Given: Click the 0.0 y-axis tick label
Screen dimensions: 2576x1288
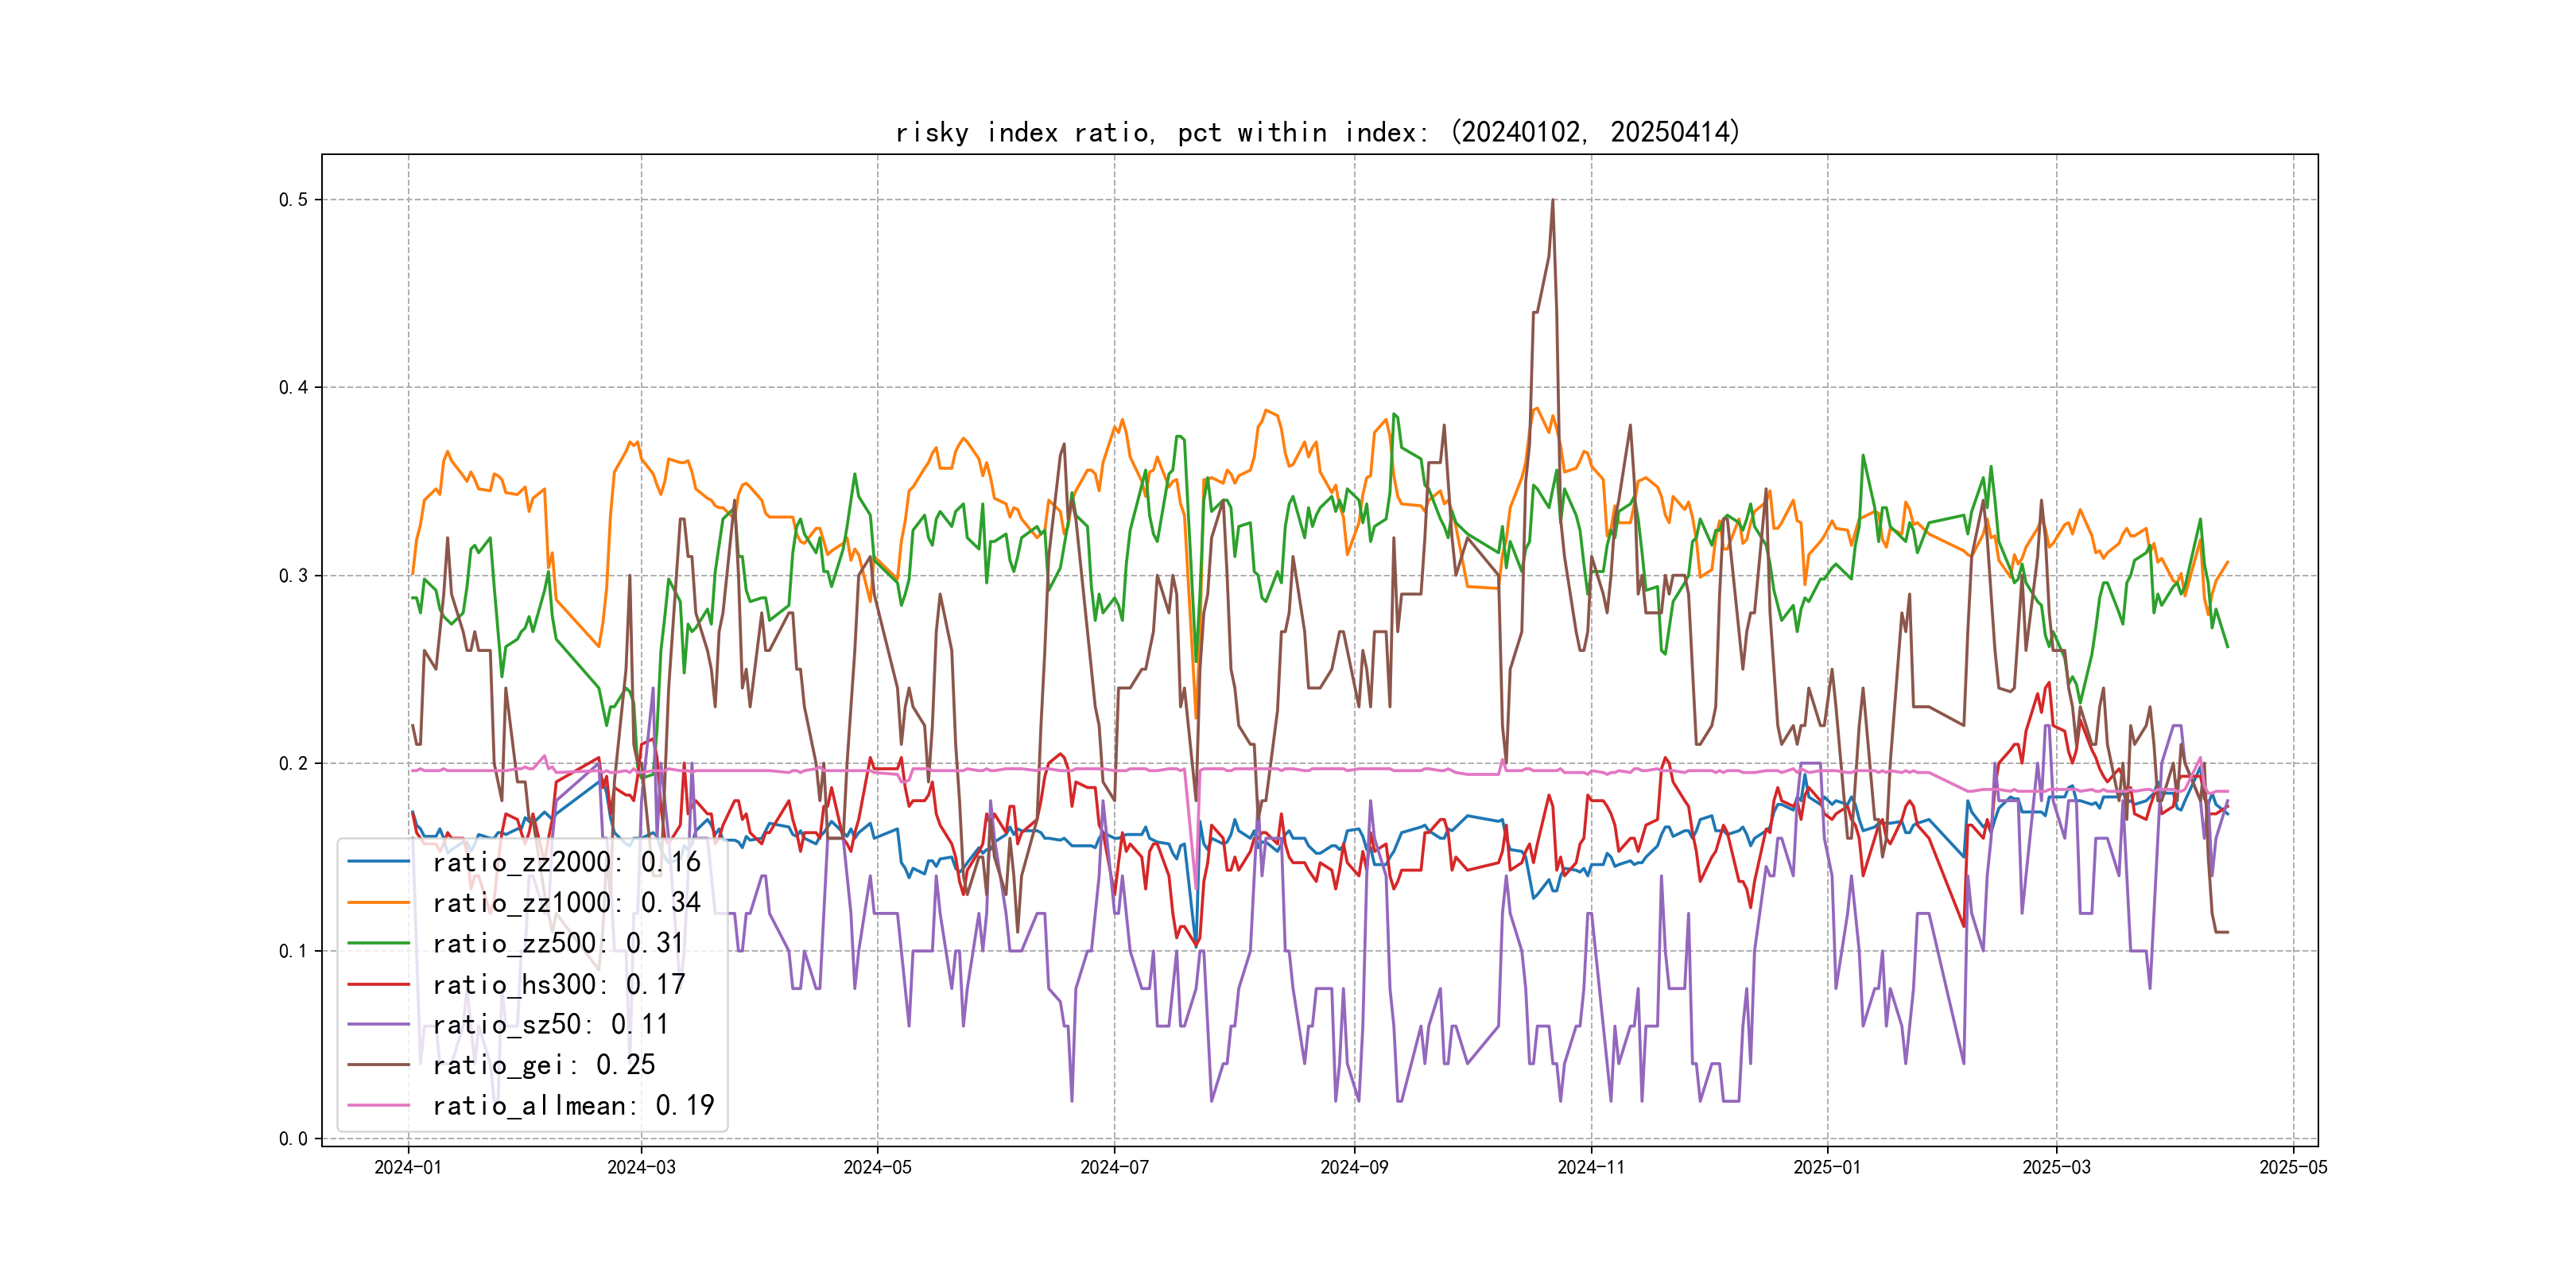Looking at the screenshot, I should (x=292, y=1139).
